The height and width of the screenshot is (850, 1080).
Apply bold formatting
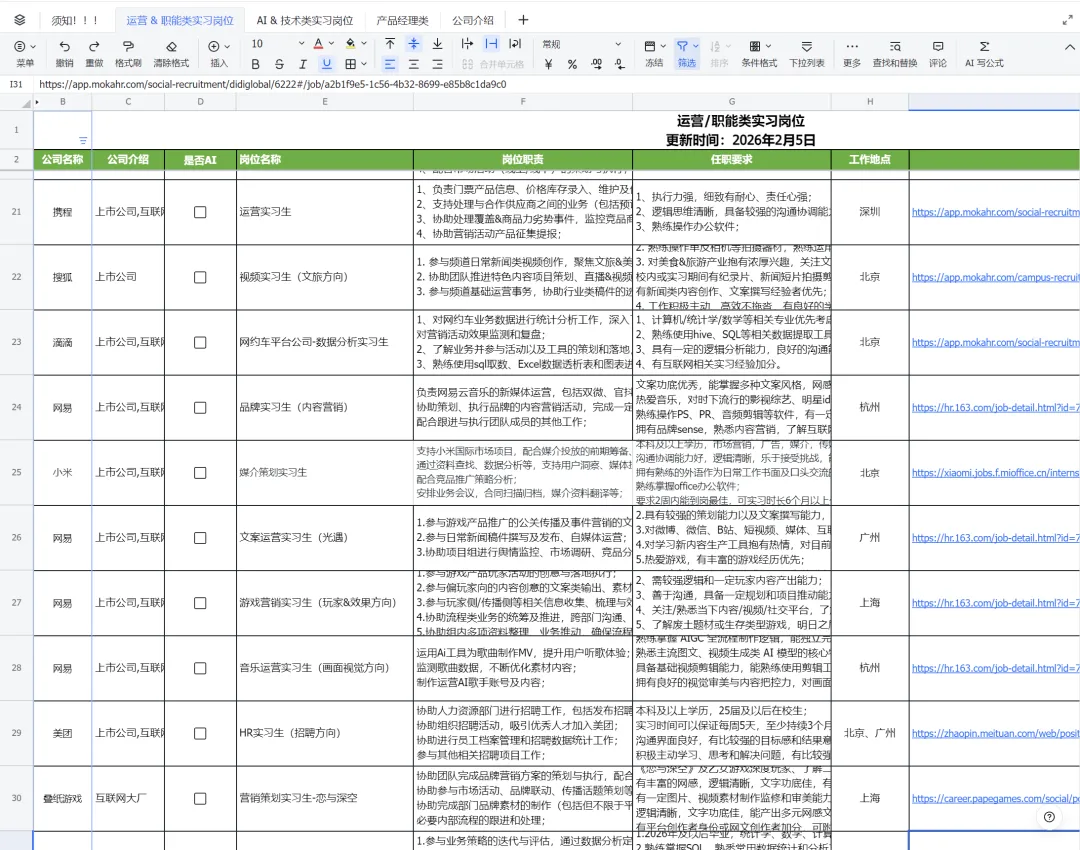256,64
